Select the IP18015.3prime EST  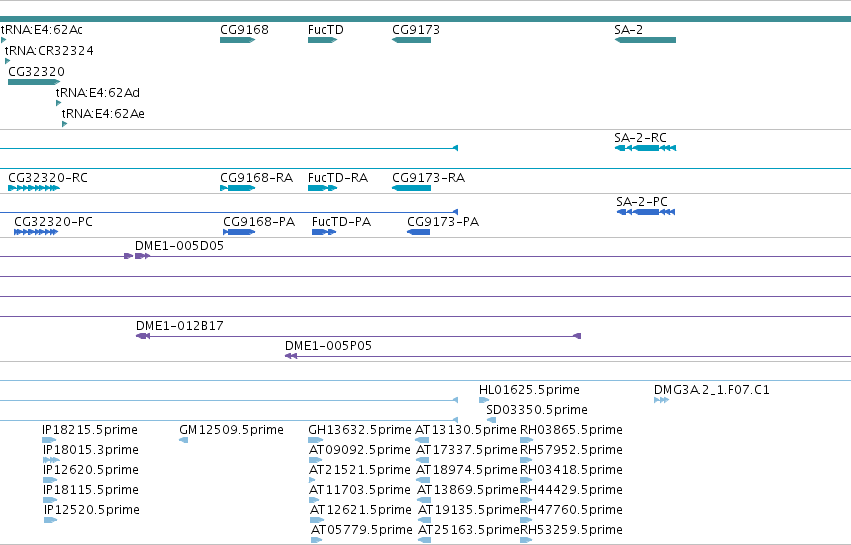[x=51, y=460]
